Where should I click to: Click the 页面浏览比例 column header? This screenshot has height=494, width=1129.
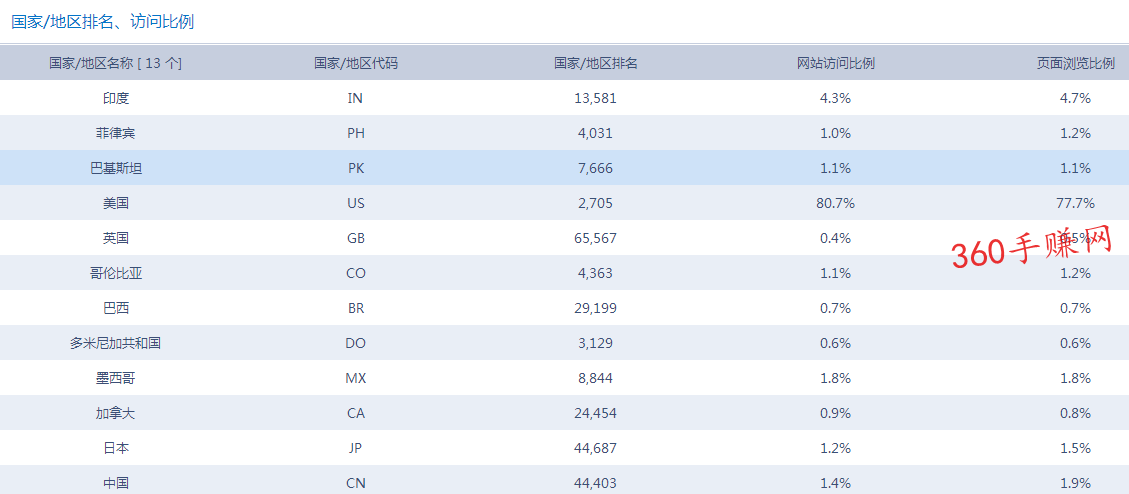[x=1075, y=63]
